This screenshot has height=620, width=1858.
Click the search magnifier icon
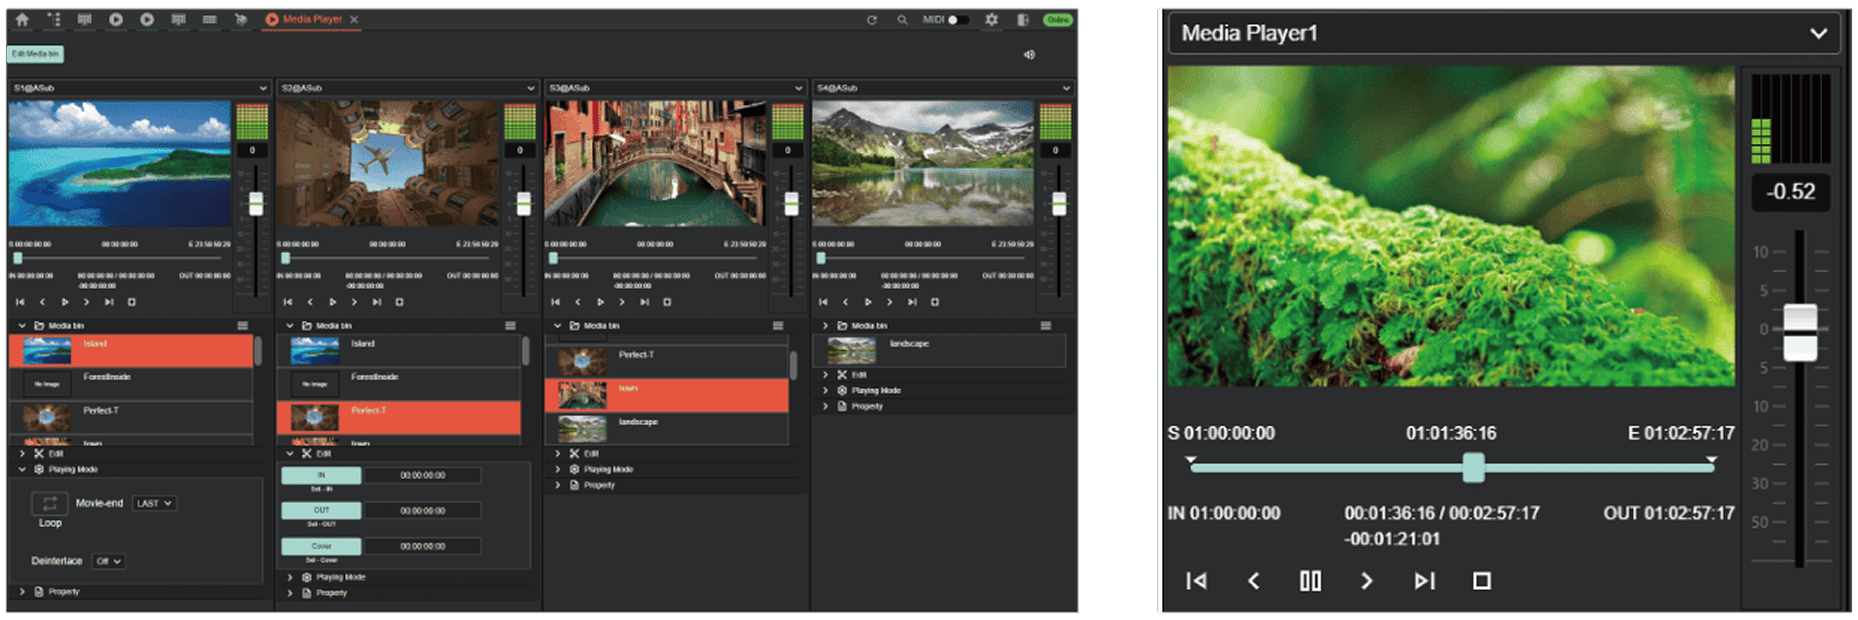coord(902,20)
